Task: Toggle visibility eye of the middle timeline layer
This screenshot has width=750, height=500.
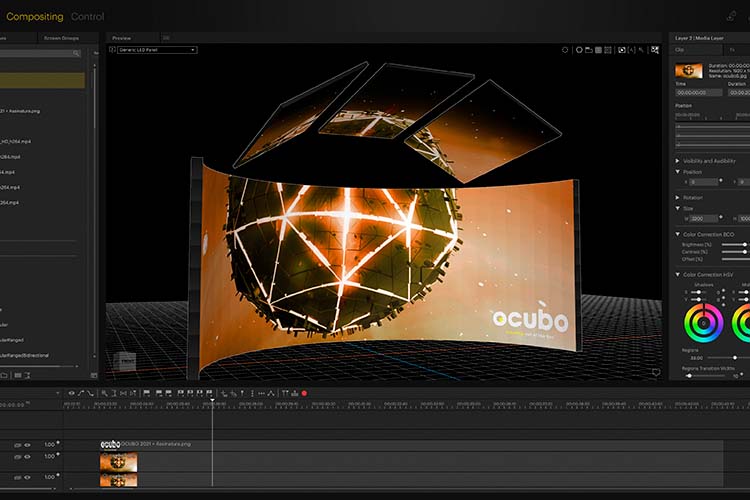Action: click(x=27, y=457)
